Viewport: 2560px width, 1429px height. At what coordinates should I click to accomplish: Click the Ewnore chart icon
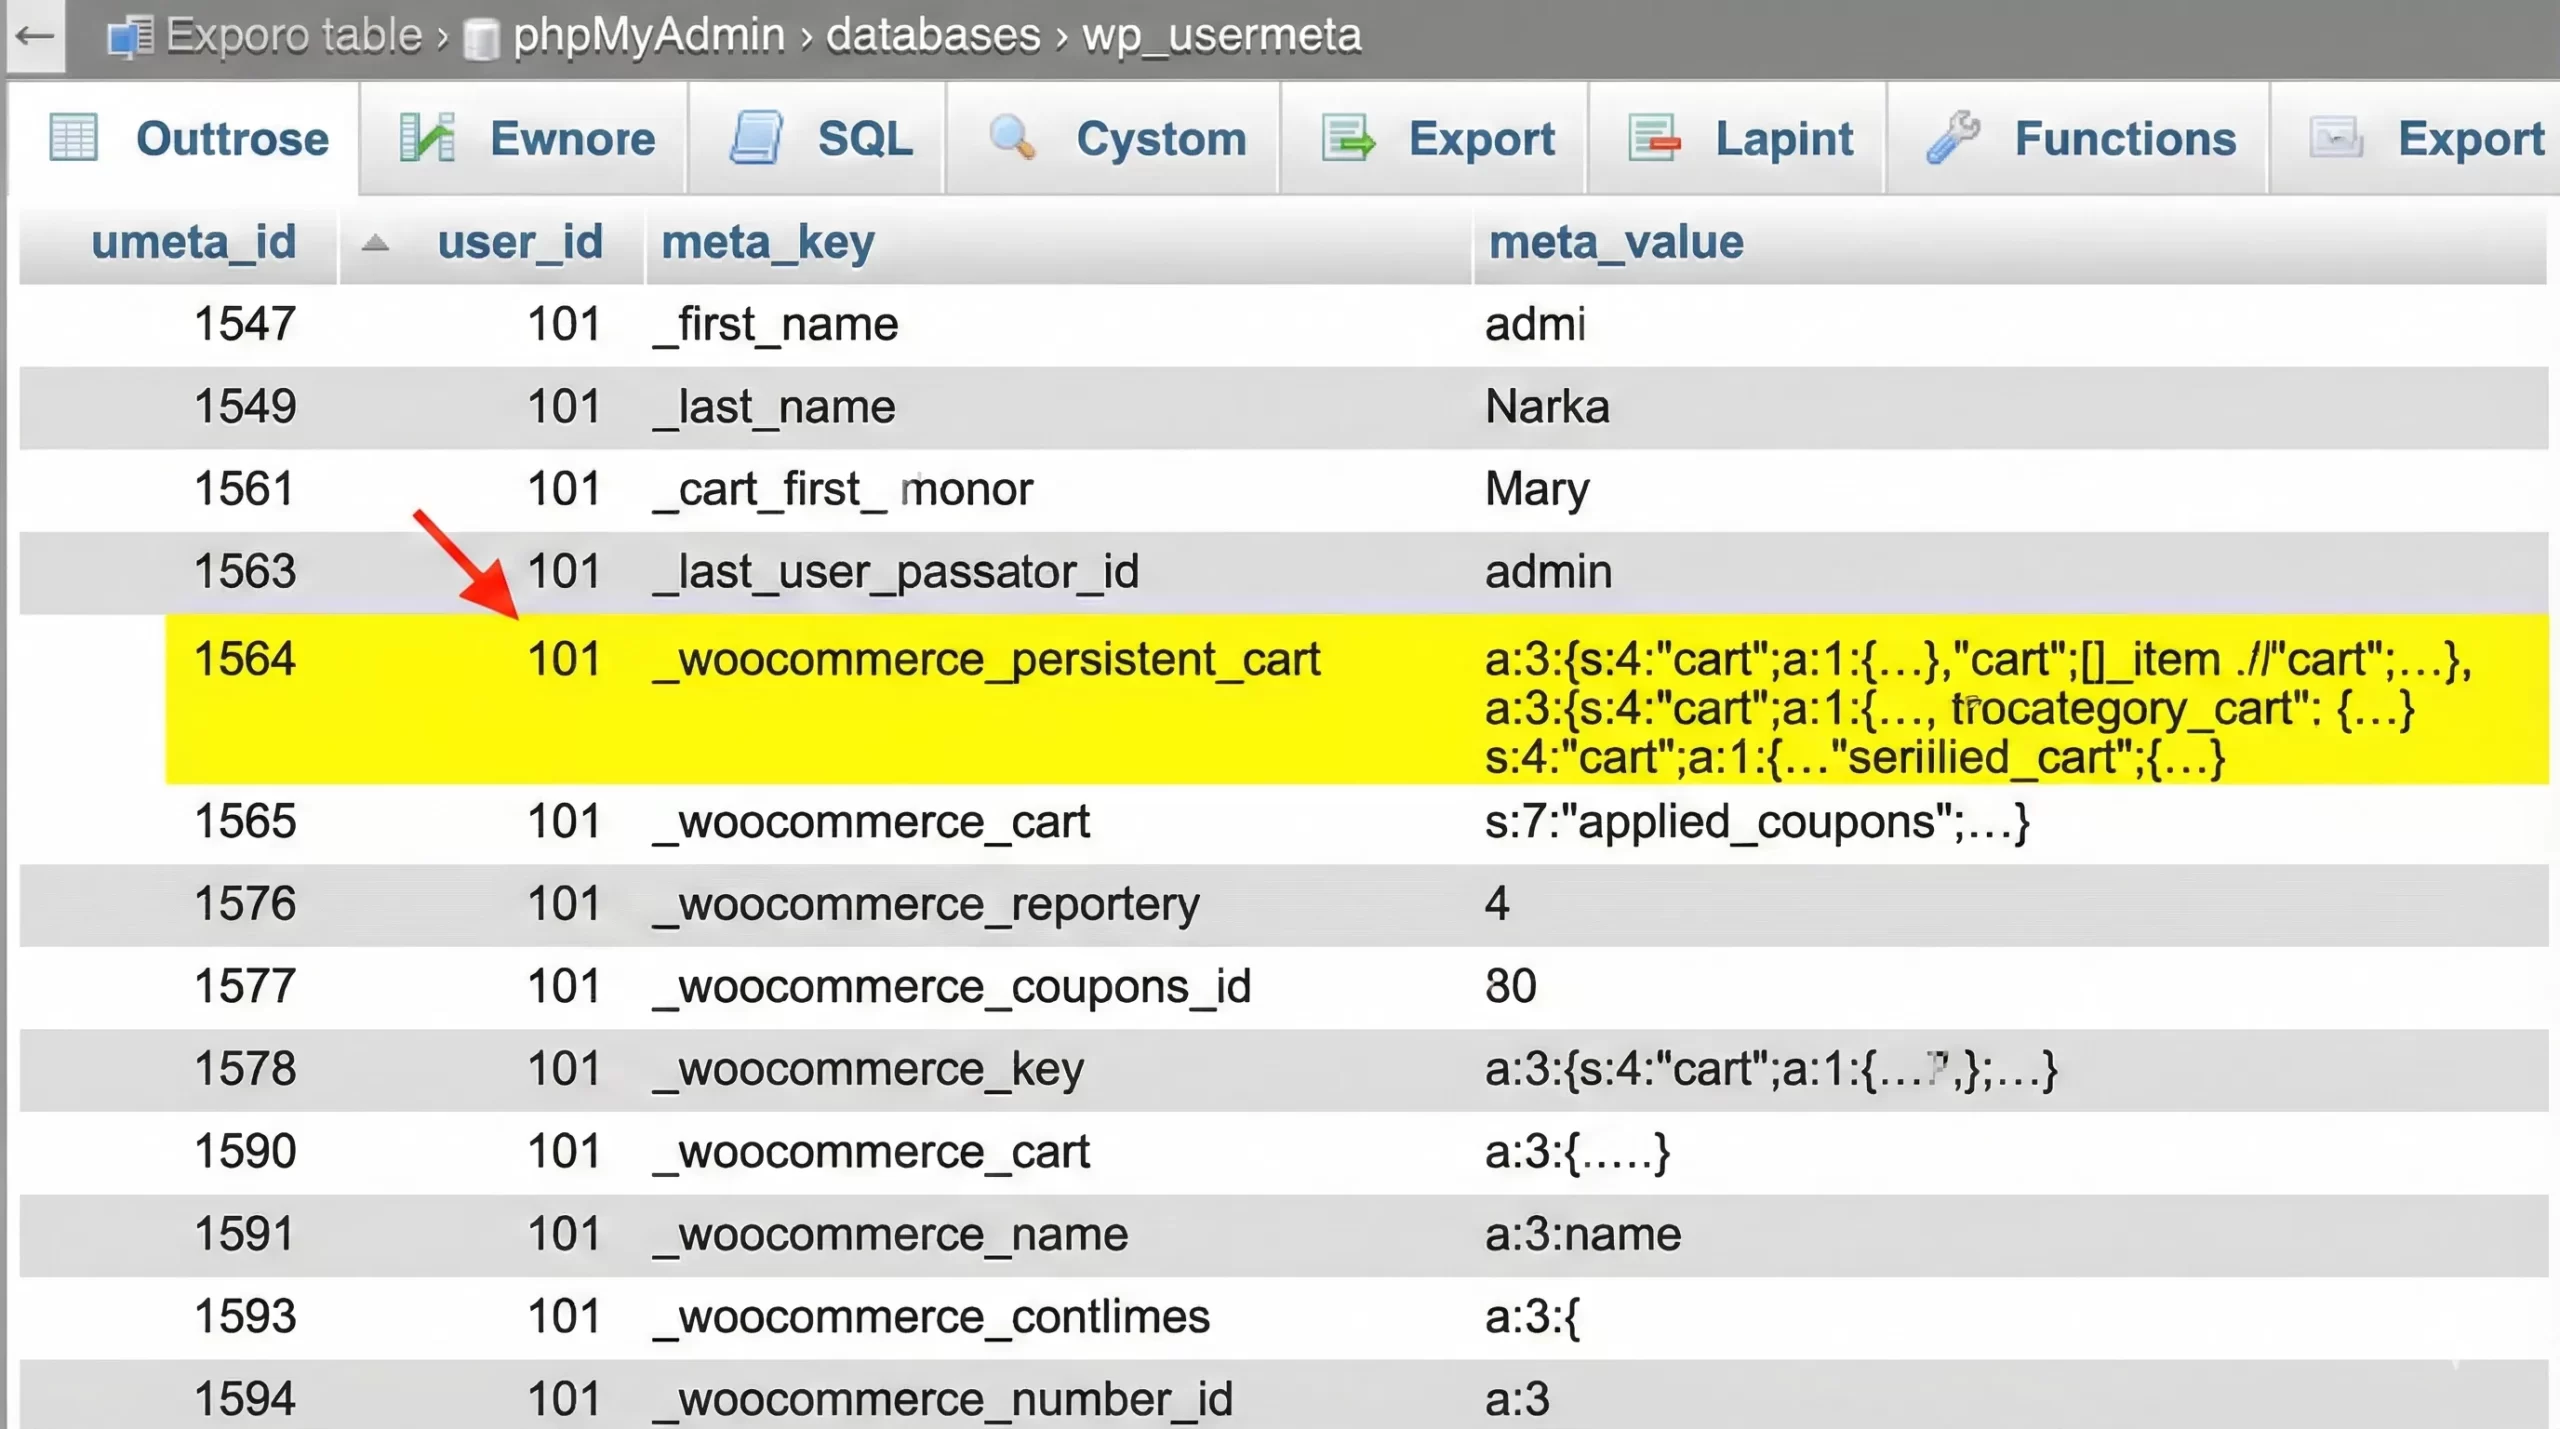coord(427,138)
